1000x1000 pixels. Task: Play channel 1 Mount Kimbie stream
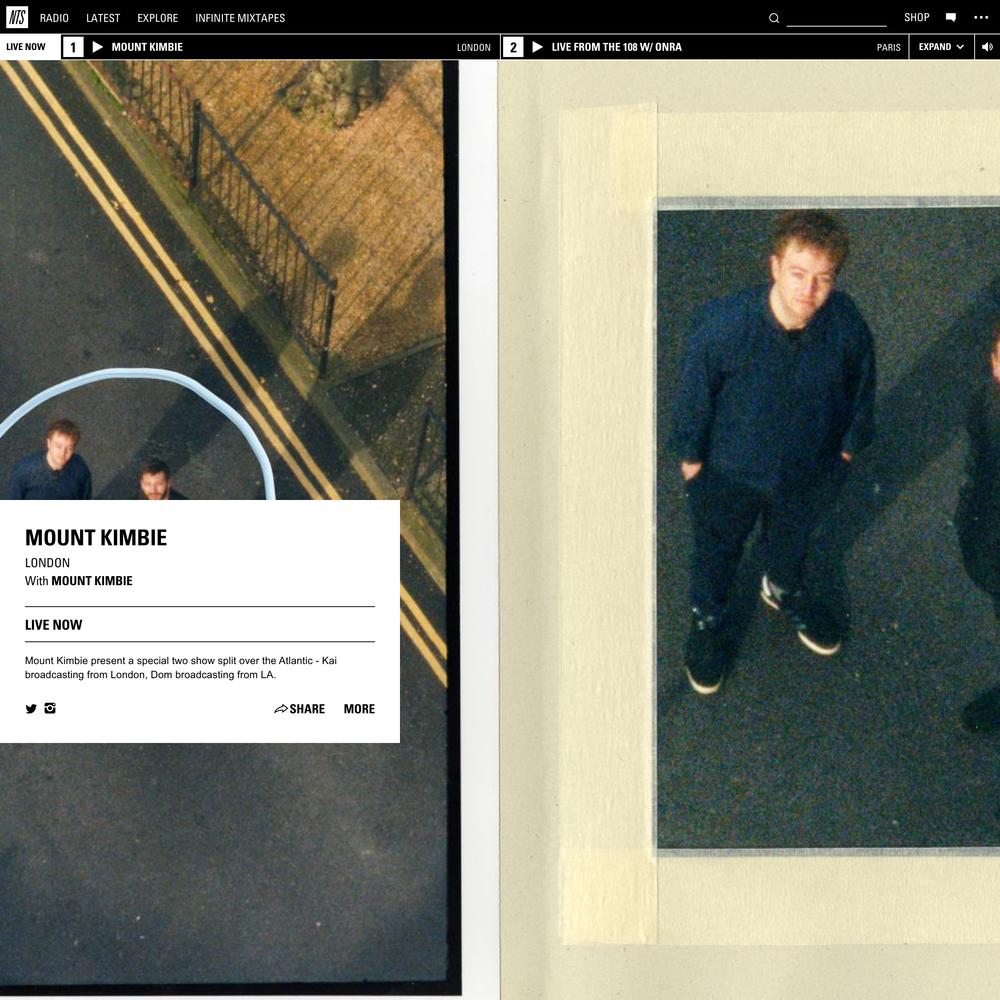pyautogui.click(x=98, y=47)
